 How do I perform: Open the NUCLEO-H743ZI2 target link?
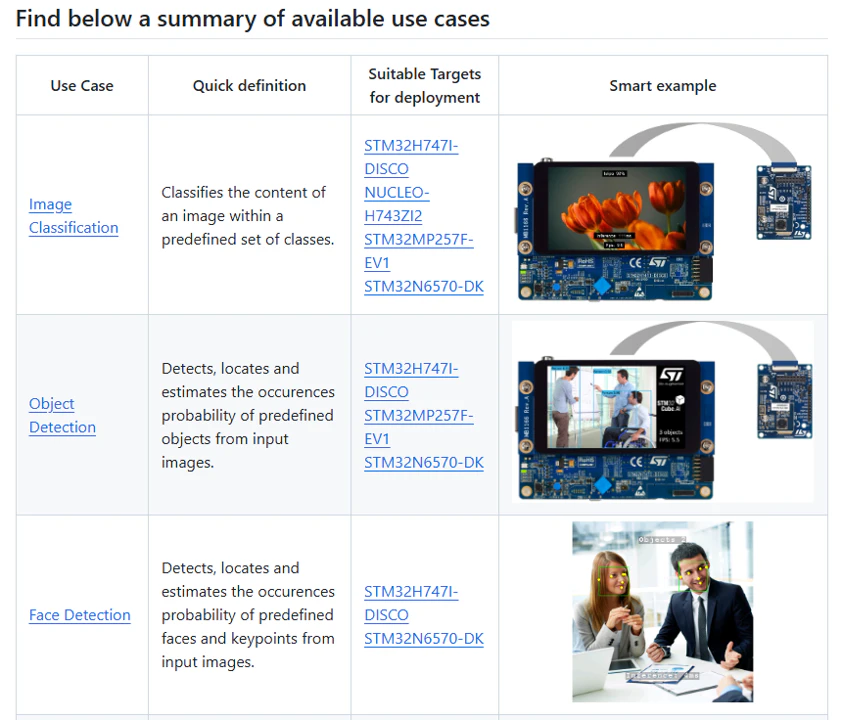click(397, 204)
